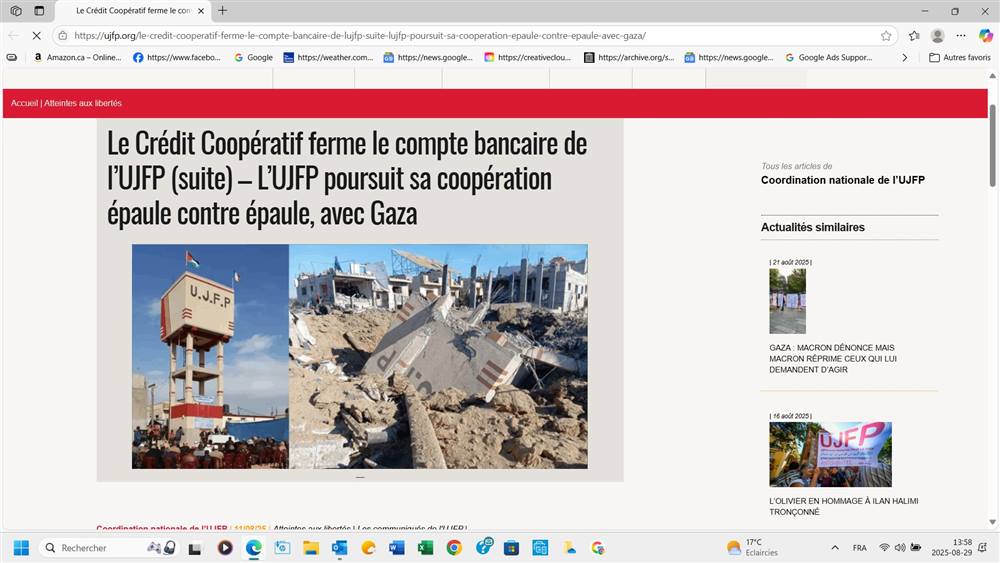Open Outlook from the taskbar
This screenshot has width=1000, height=563.
point(339,548)
